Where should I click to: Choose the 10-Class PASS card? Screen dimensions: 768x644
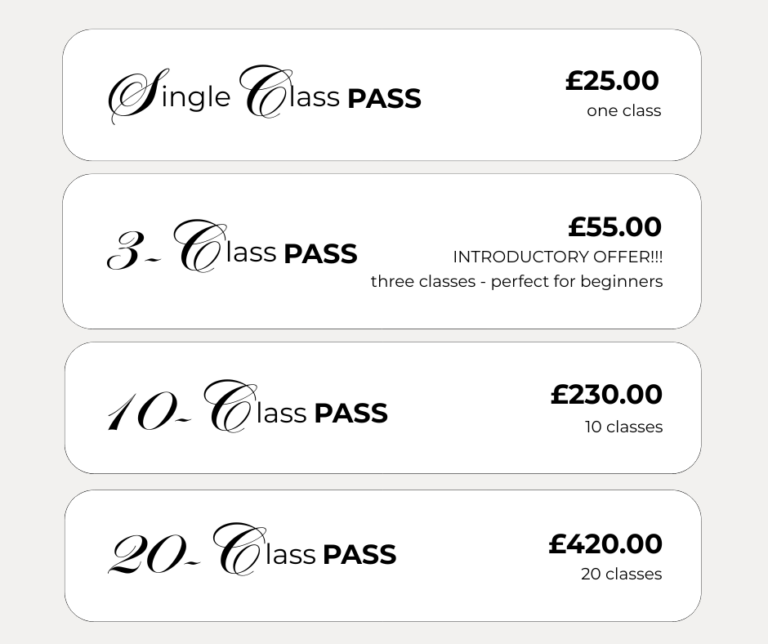click(383, 407)
